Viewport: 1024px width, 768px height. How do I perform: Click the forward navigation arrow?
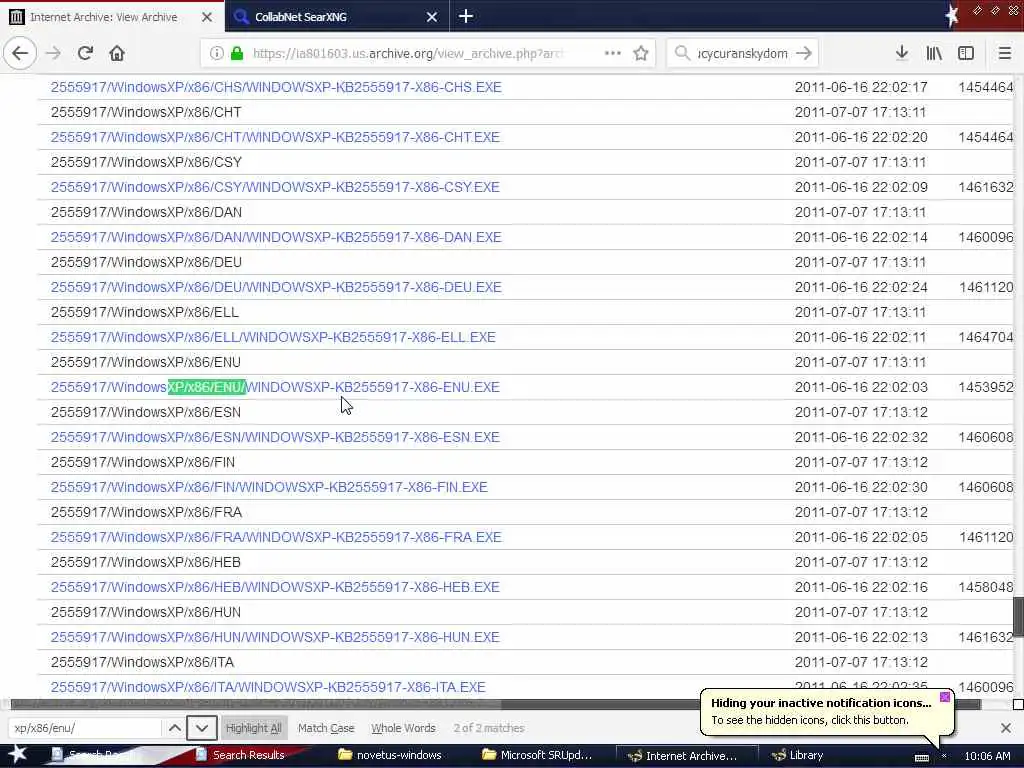click(53, 53)
